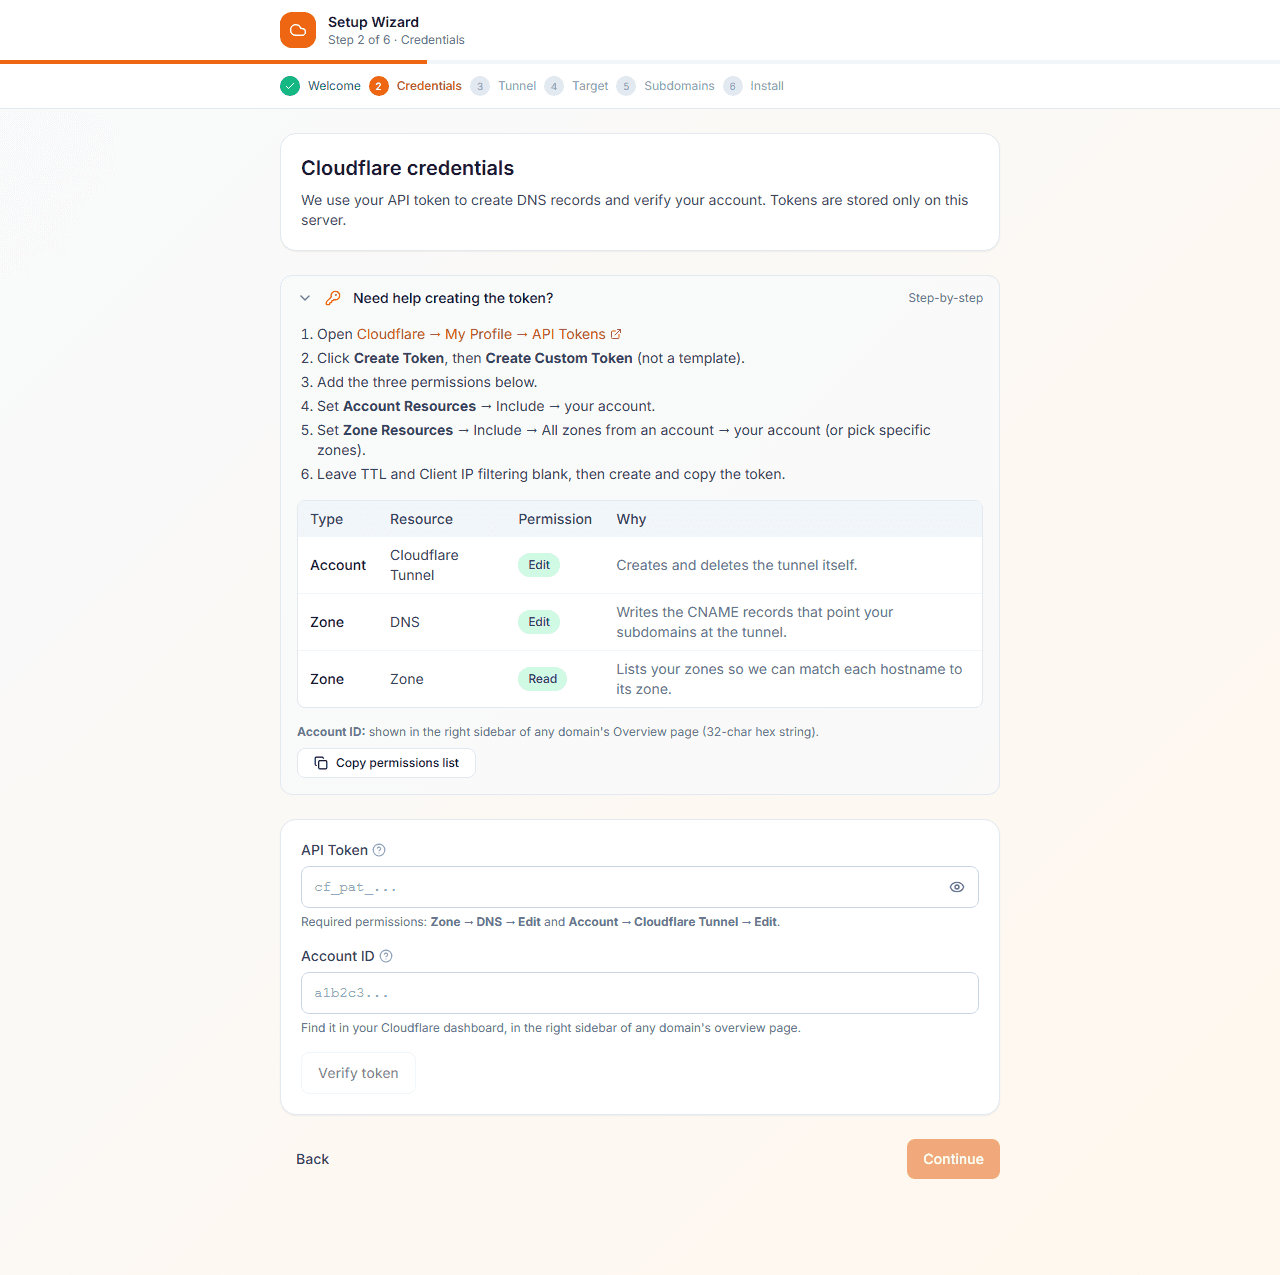Screen dimensions: 1280x1275
Task: Click the orange cloud Setup Wizard logo
Action: [298, 30]
